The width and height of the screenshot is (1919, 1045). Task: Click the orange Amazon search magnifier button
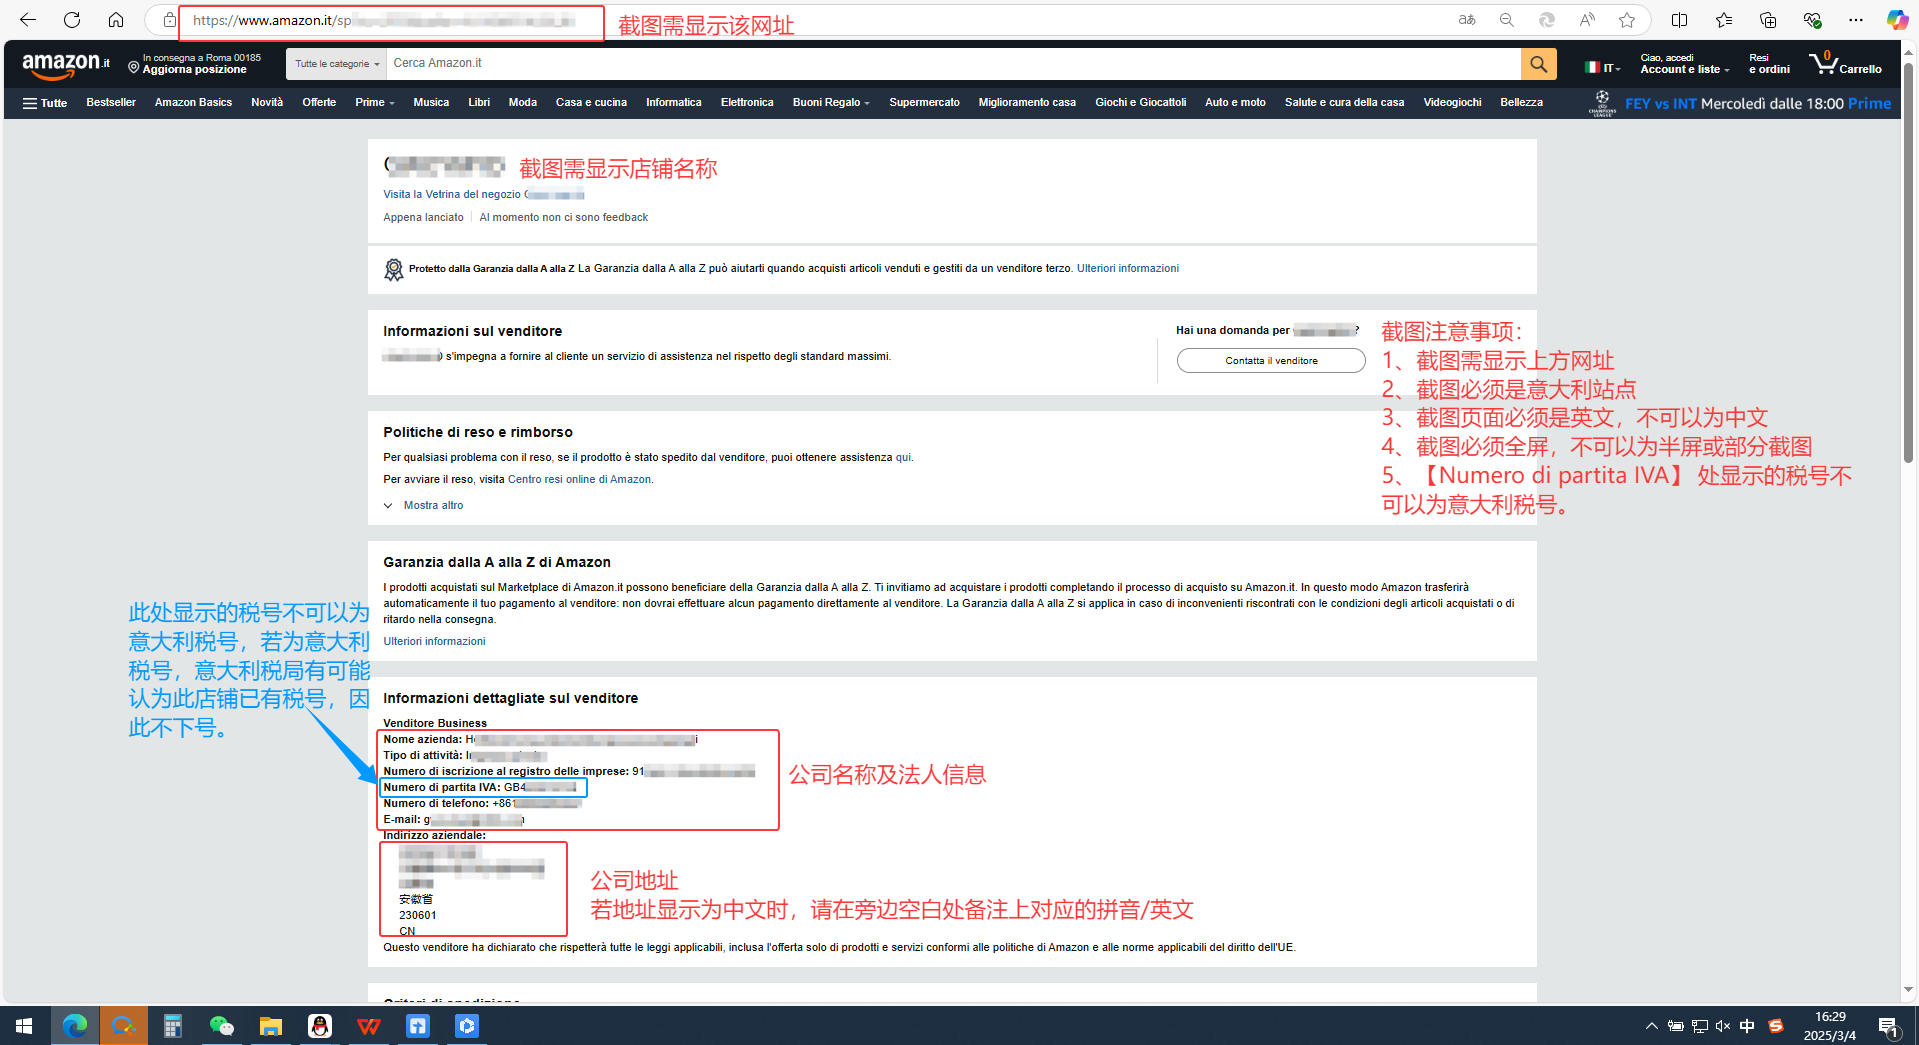click(1538, 64)
